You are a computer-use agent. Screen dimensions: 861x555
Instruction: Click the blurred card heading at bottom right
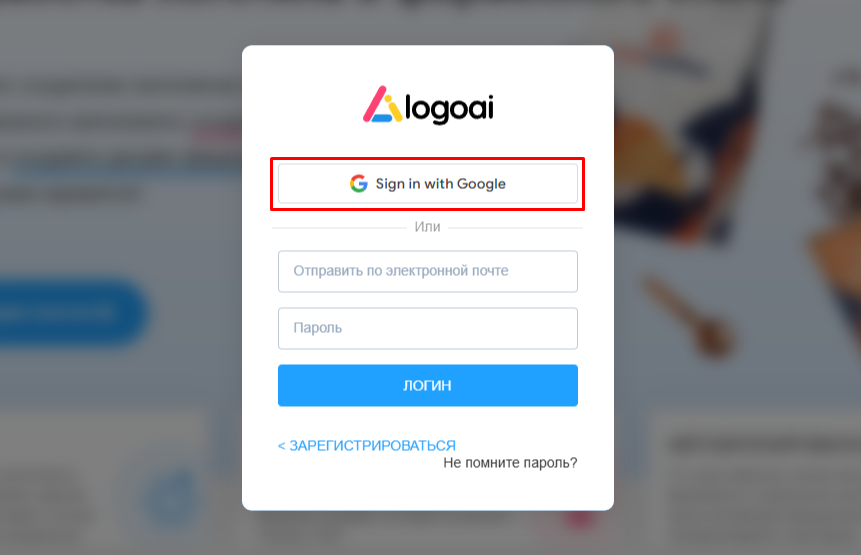tap(763, 444)
